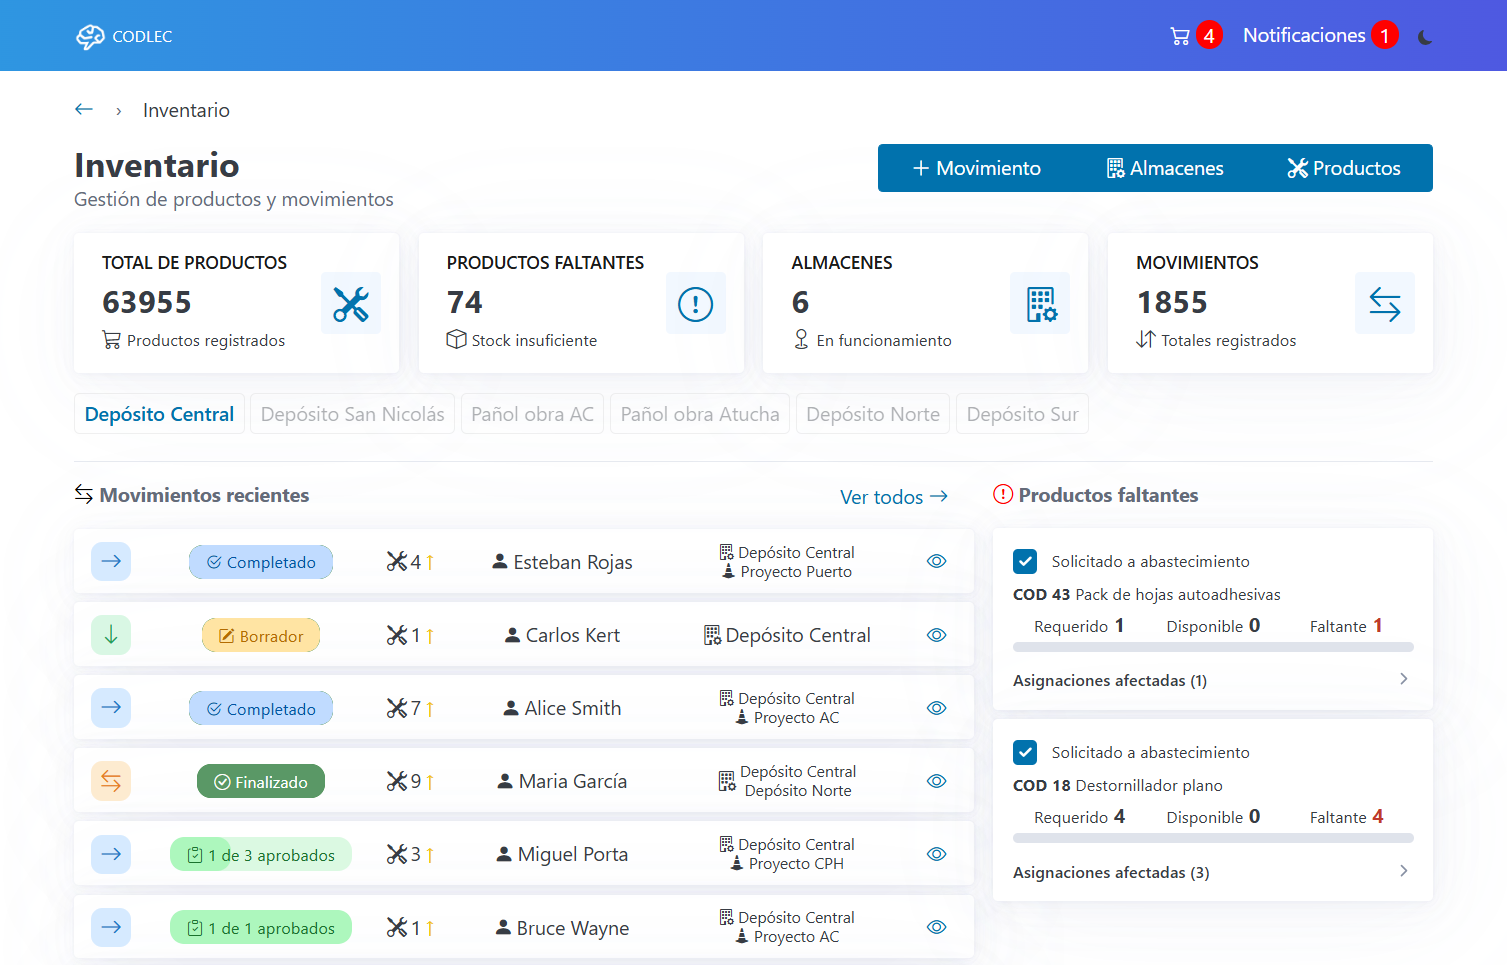The height and width of the screenshot is (965, 1507).
Task: Click the building icon in Almacenes card
Action: point(1040,303)
